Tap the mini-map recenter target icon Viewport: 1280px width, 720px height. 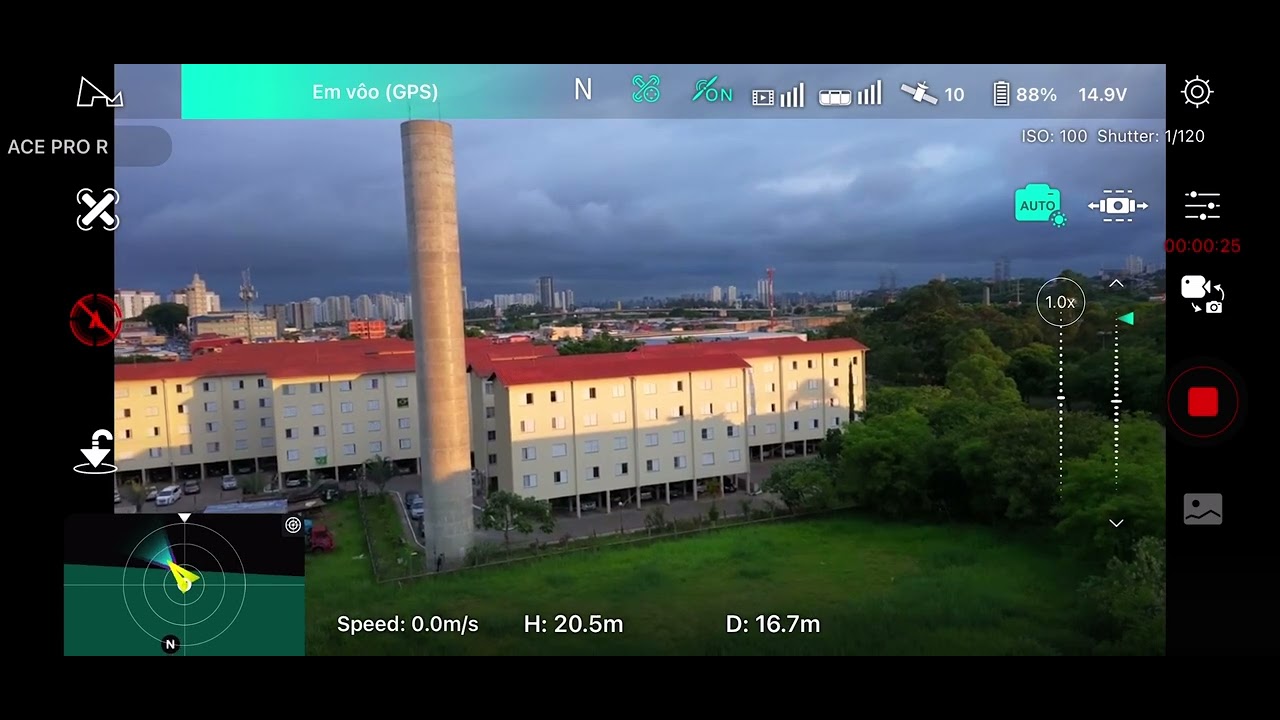(293, 525)
